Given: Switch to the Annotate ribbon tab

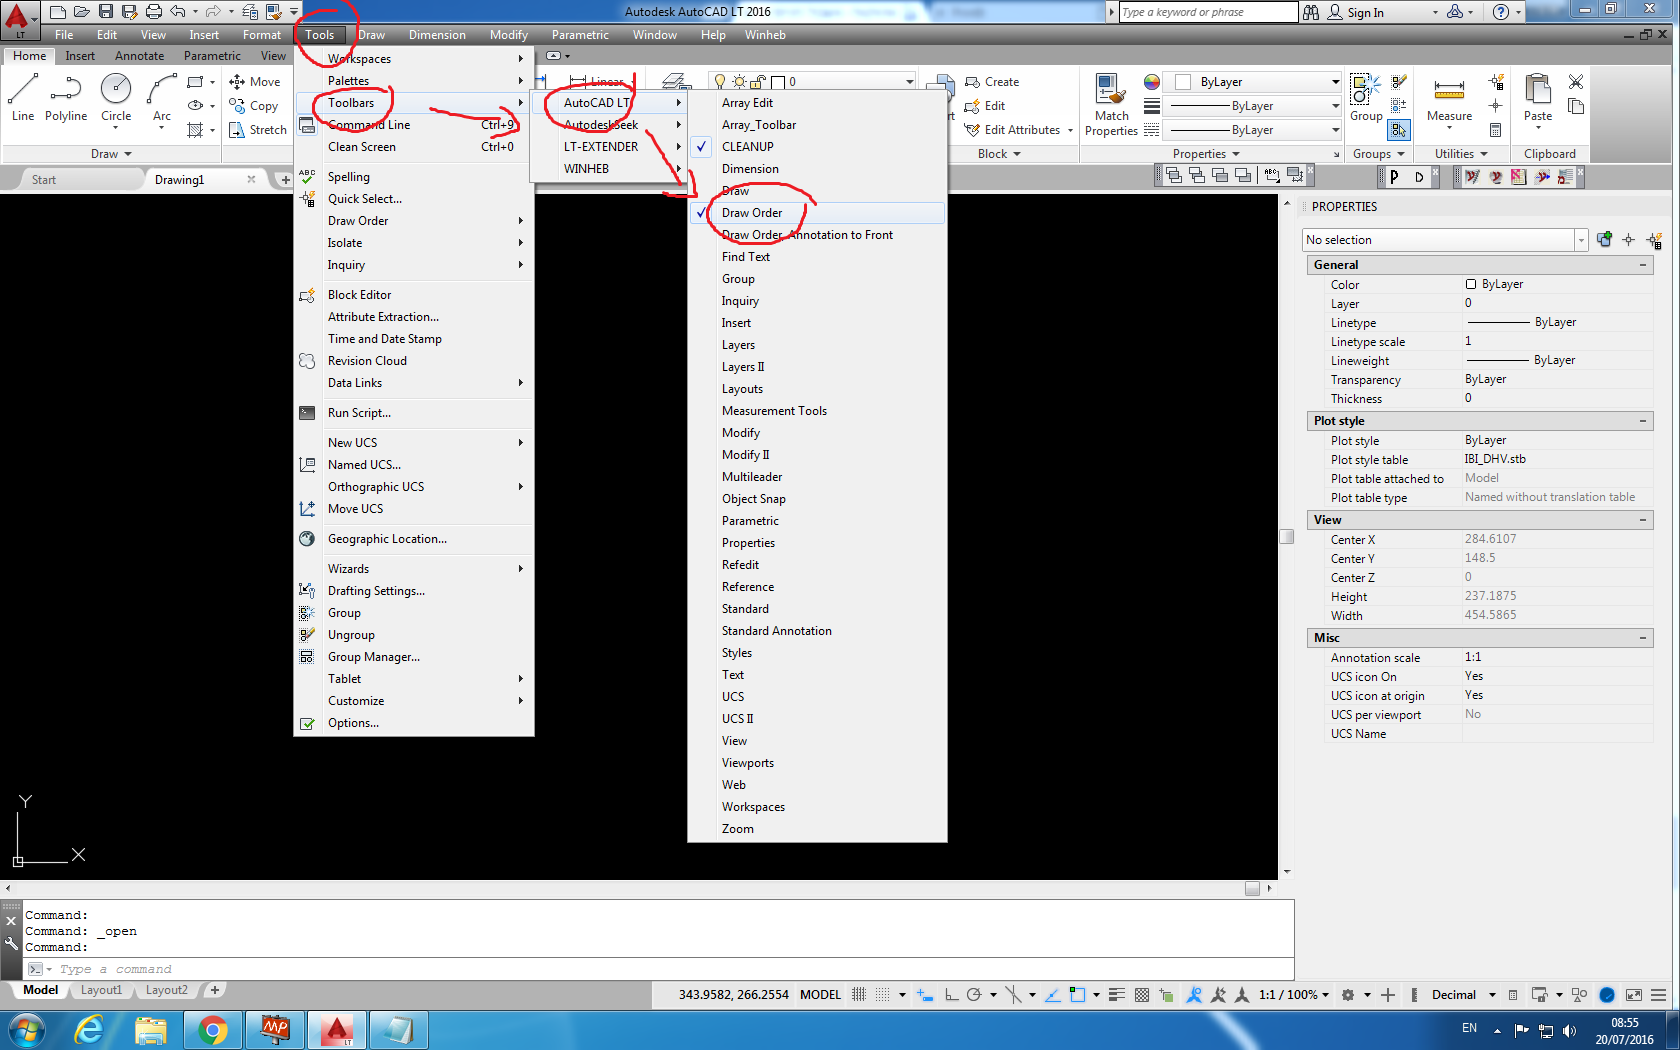Looking at the screenshot, I should (x=139, y=56).
